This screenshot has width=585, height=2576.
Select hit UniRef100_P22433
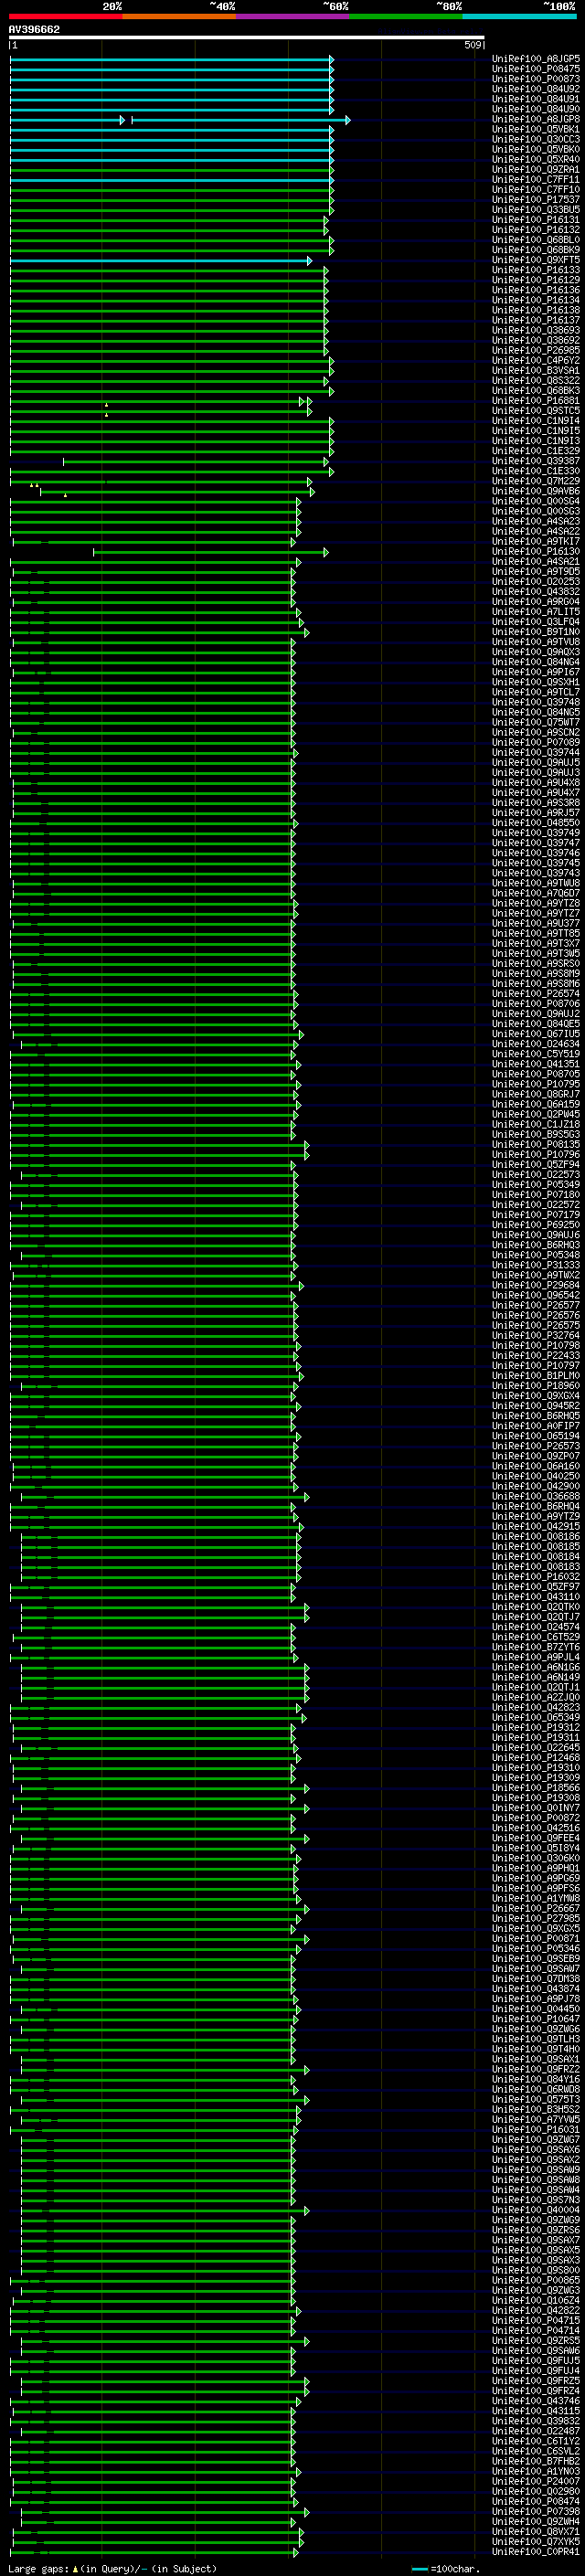coord(536,1356)
